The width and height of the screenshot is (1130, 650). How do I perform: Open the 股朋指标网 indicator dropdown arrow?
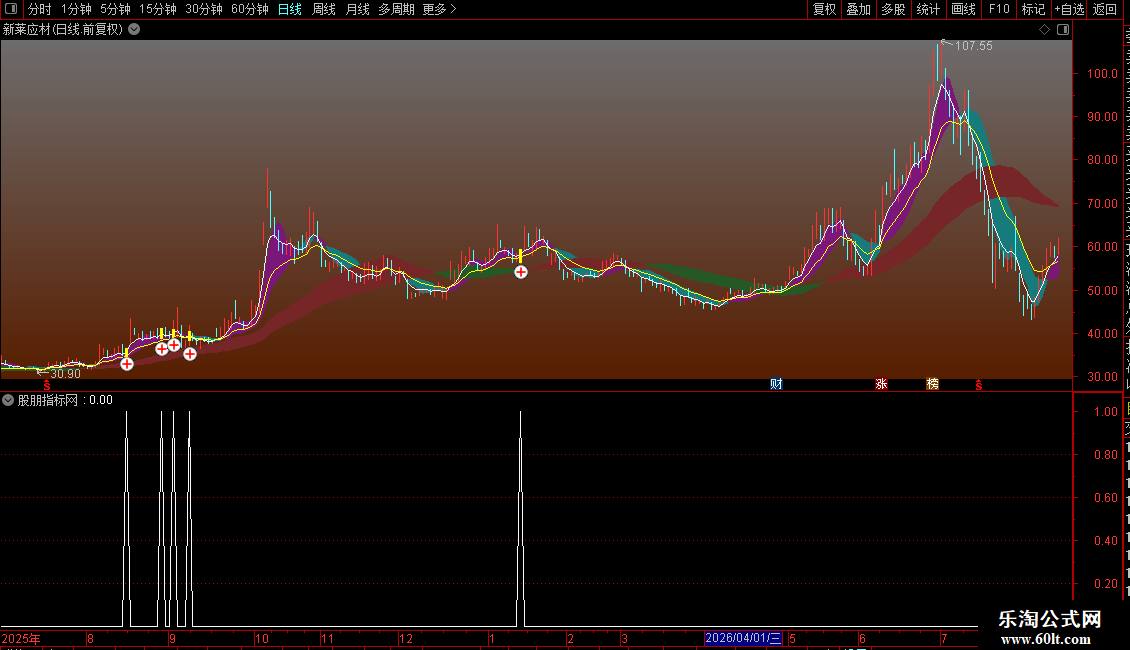click(x=8, y=400)
